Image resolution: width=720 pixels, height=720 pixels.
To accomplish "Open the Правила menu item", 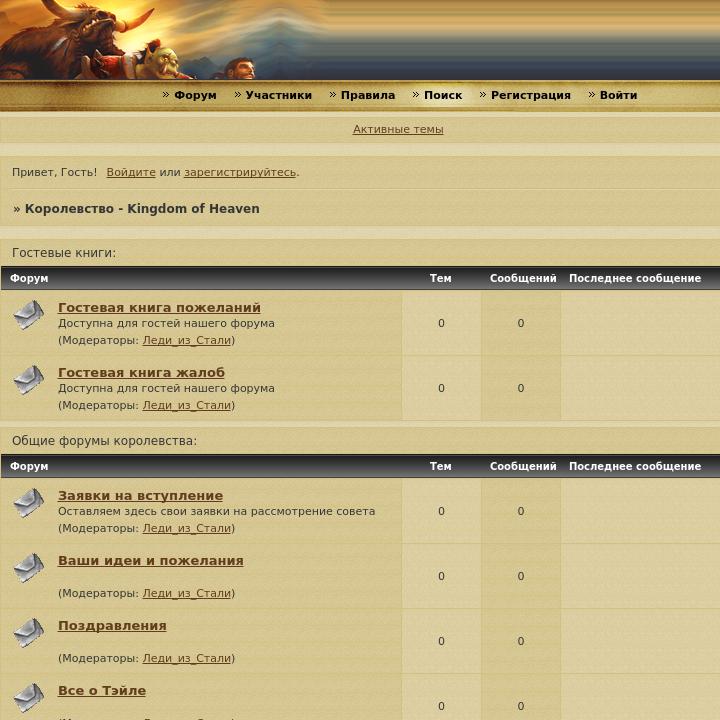I will tap(368, 95).
